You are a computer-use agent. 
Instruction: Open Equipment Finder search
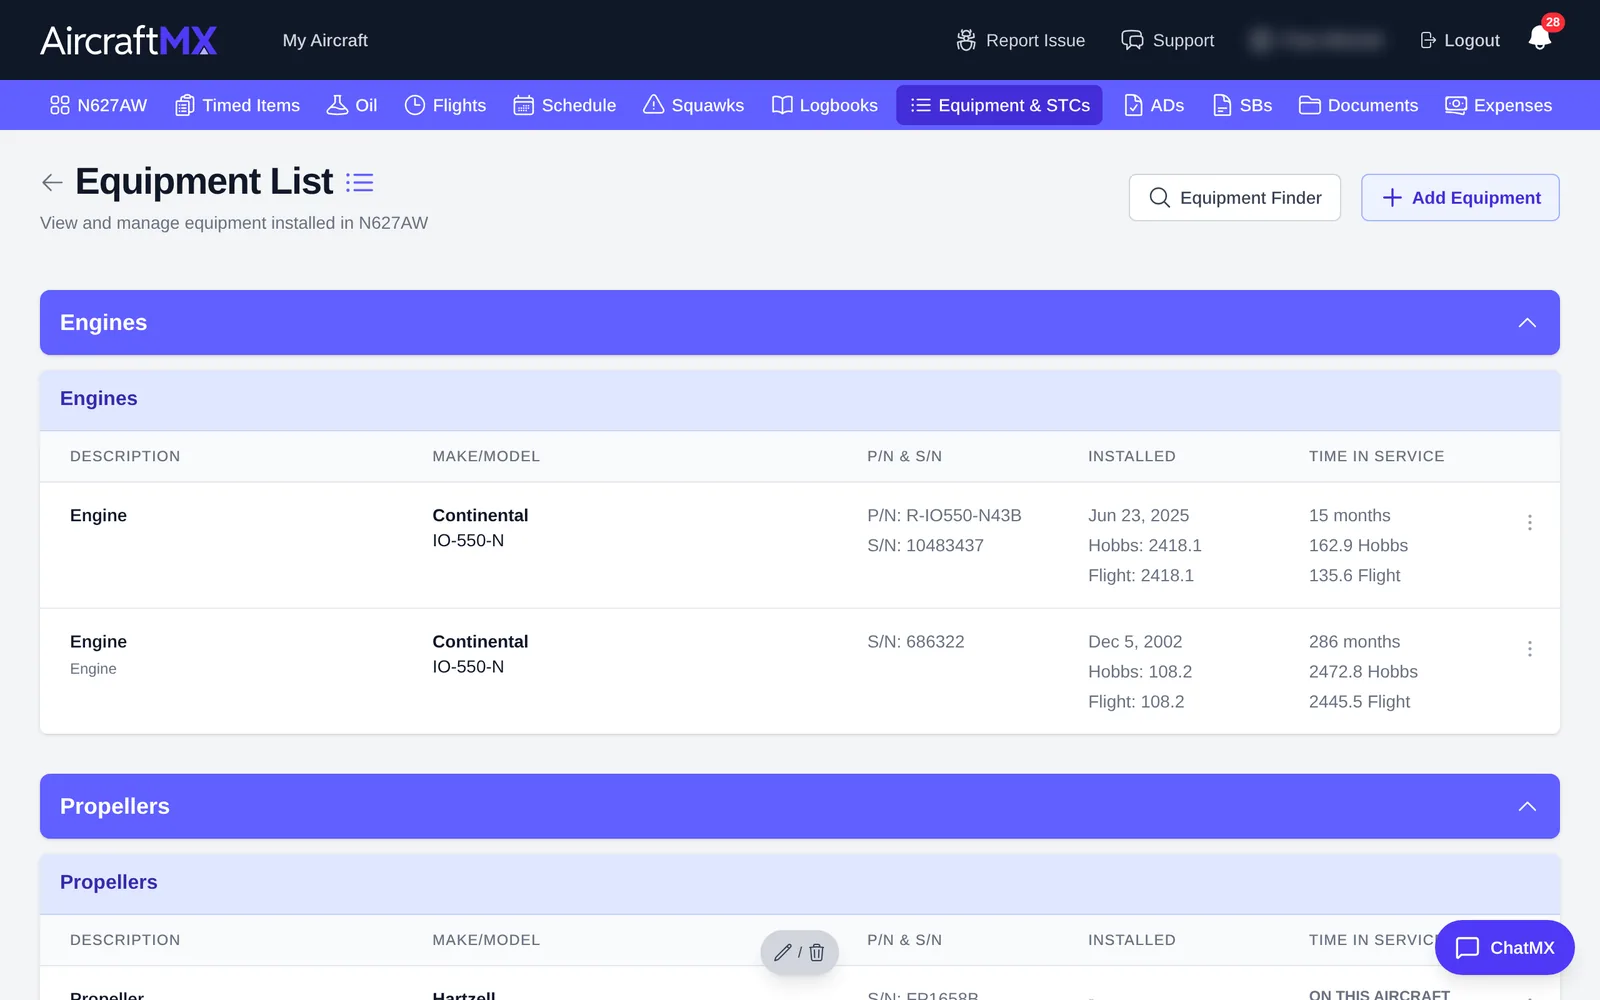coord(1234,198)
